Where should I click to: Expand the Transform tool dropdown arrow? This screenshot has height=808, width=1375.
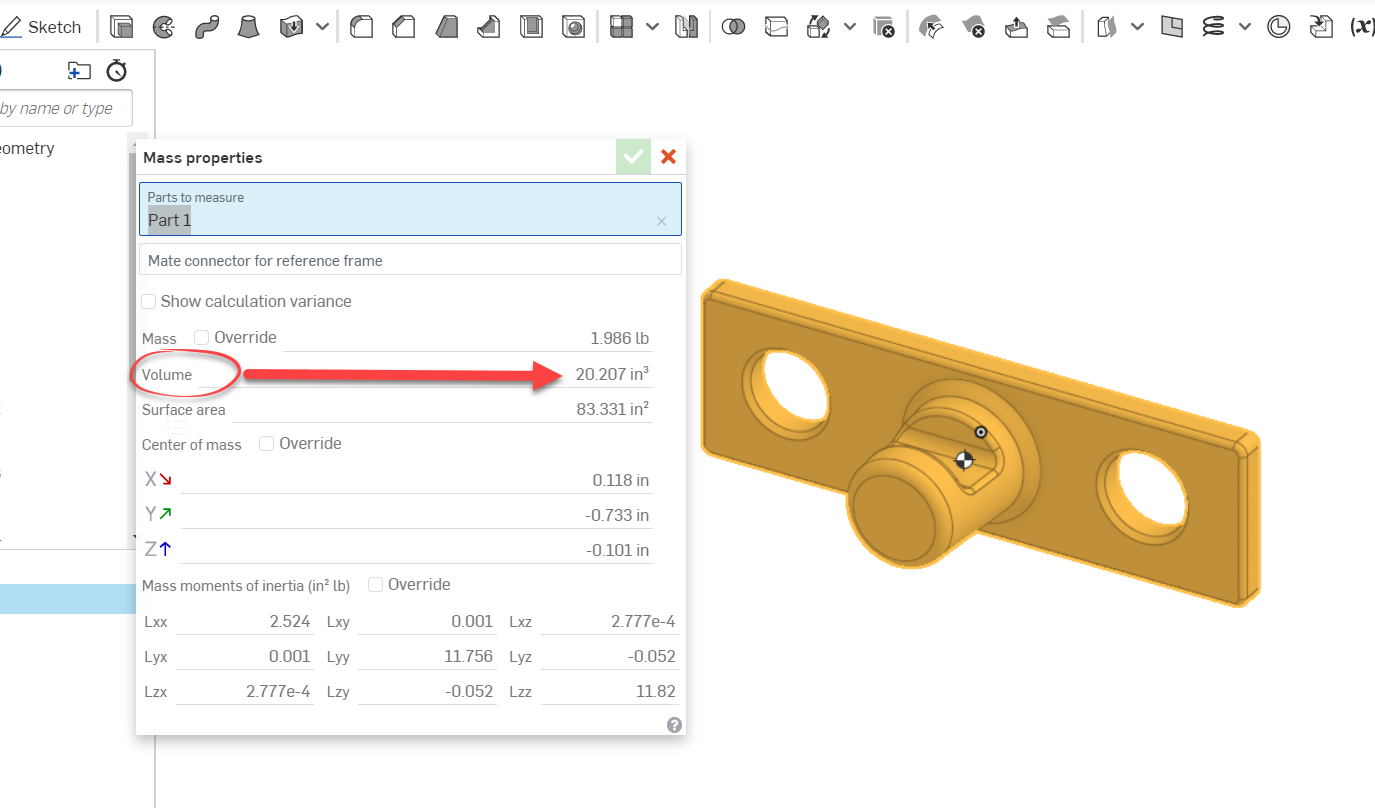(849, 27)
